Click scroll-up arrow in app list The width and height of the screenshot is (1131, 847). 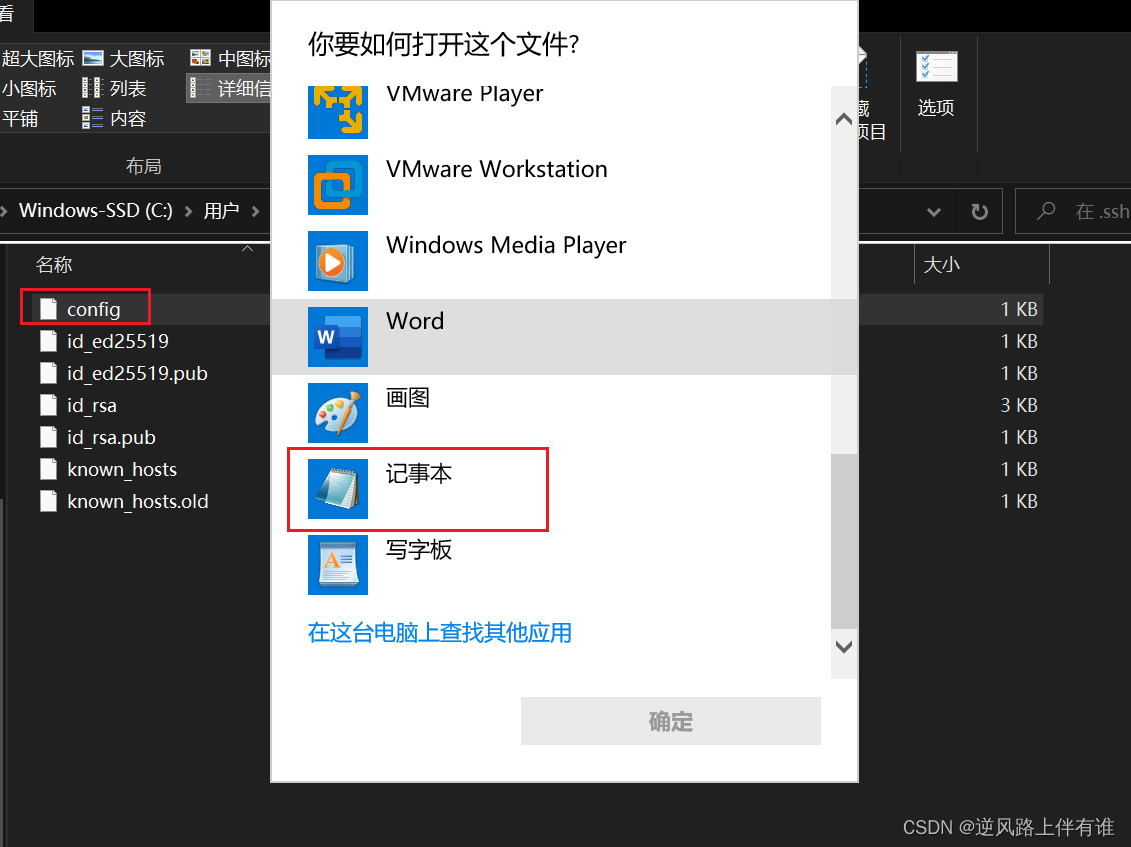coord(844,120)
